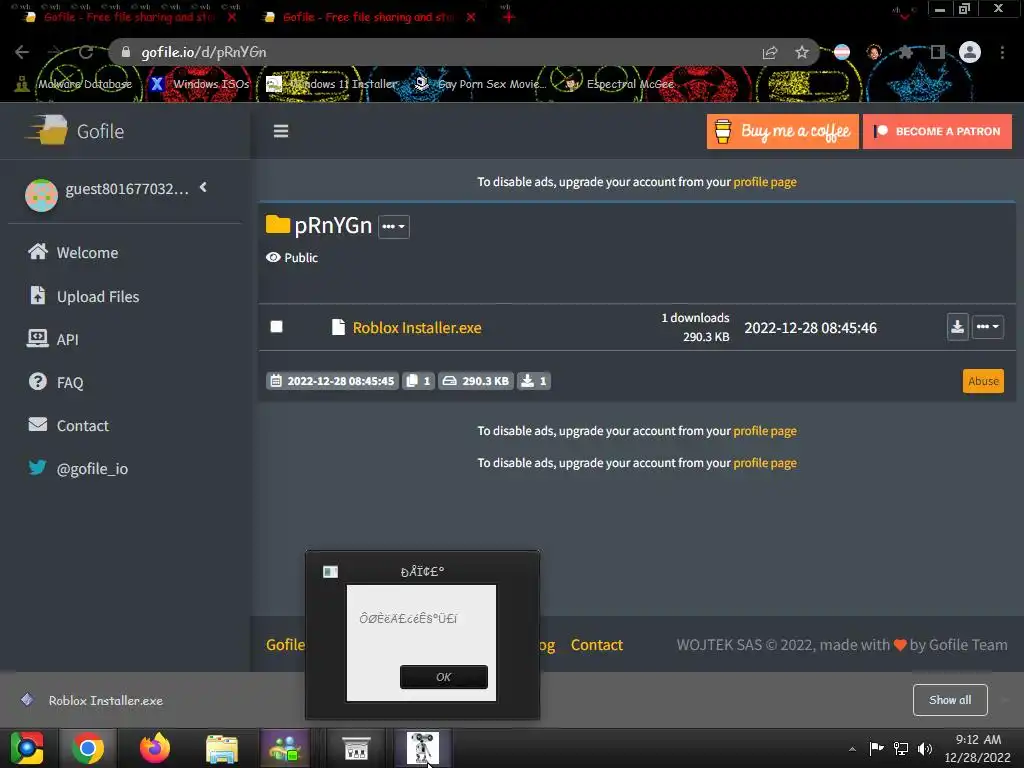
Task: Open the Windows 11 Installer bookmark
Action: click(x=332, y=84)
